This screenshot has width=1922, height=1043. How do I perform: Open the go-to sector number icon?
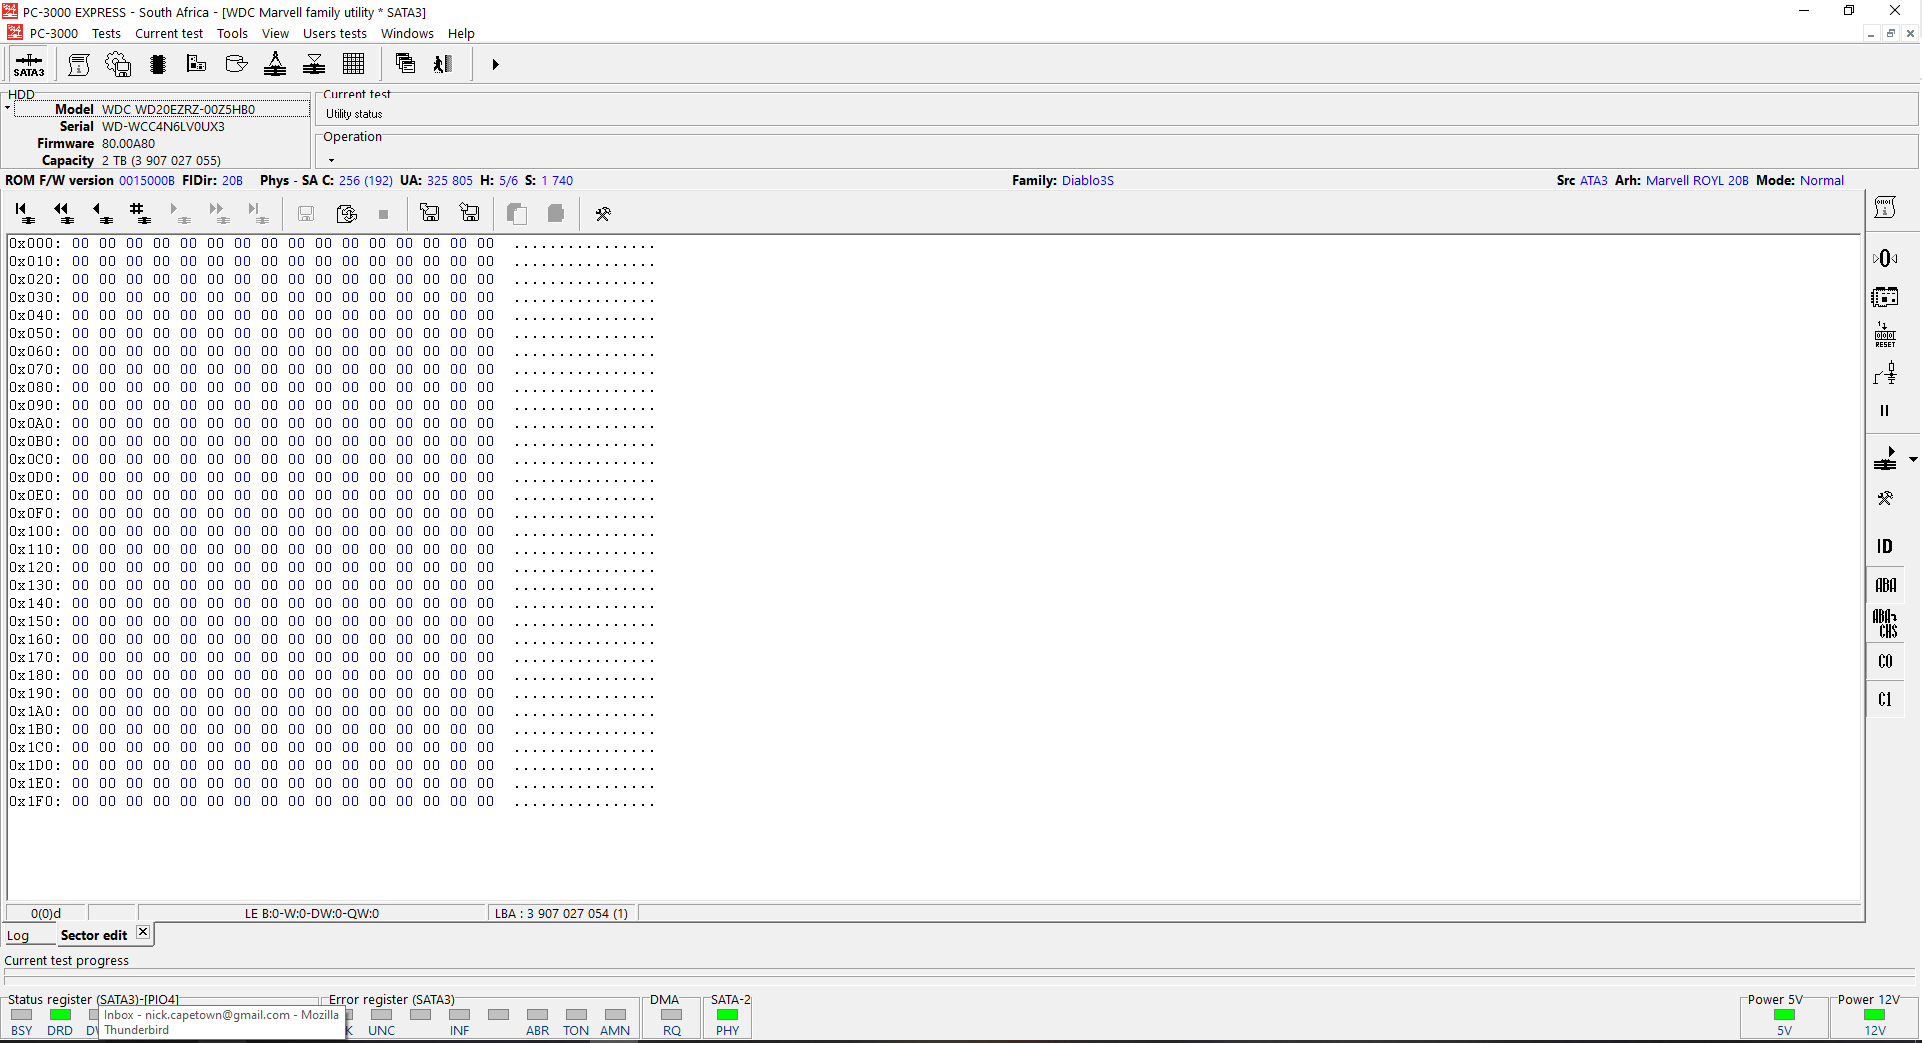click(139, 212)
